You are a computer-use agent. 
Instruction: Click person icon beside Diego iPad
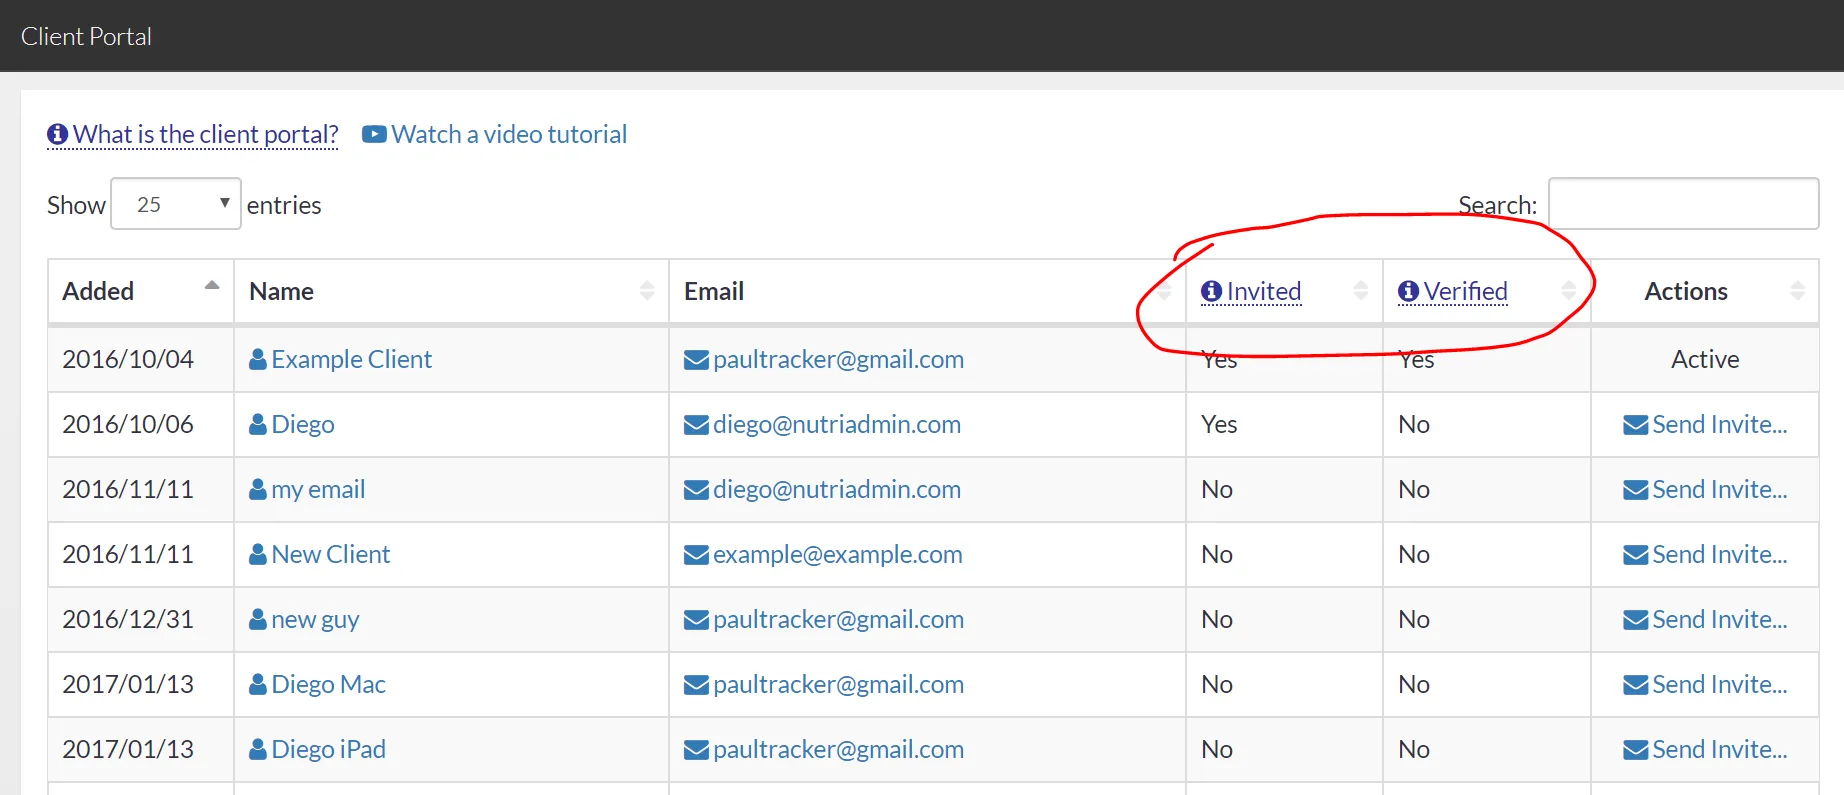(258, 749)
